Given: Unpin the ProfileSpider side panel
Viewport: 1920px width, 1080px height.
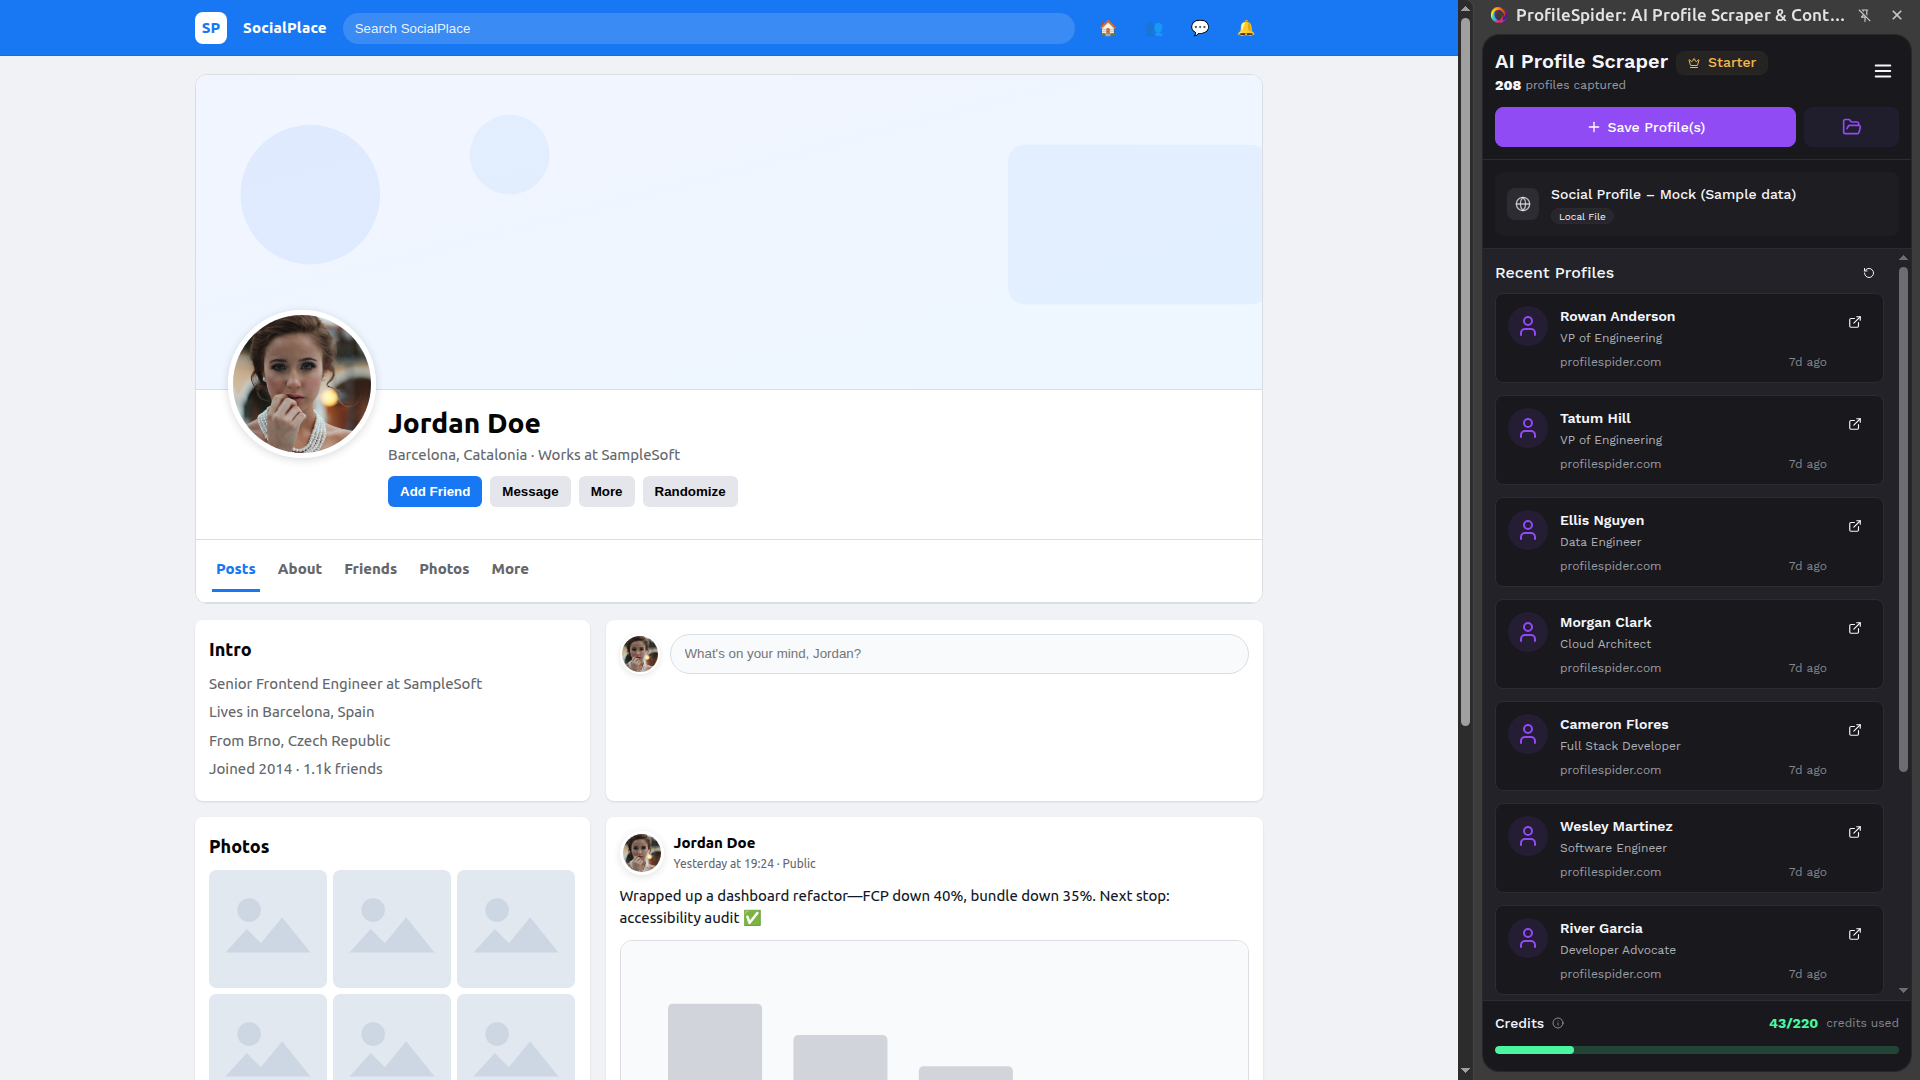Looking at the screenshot, I should pos(1864,15).
